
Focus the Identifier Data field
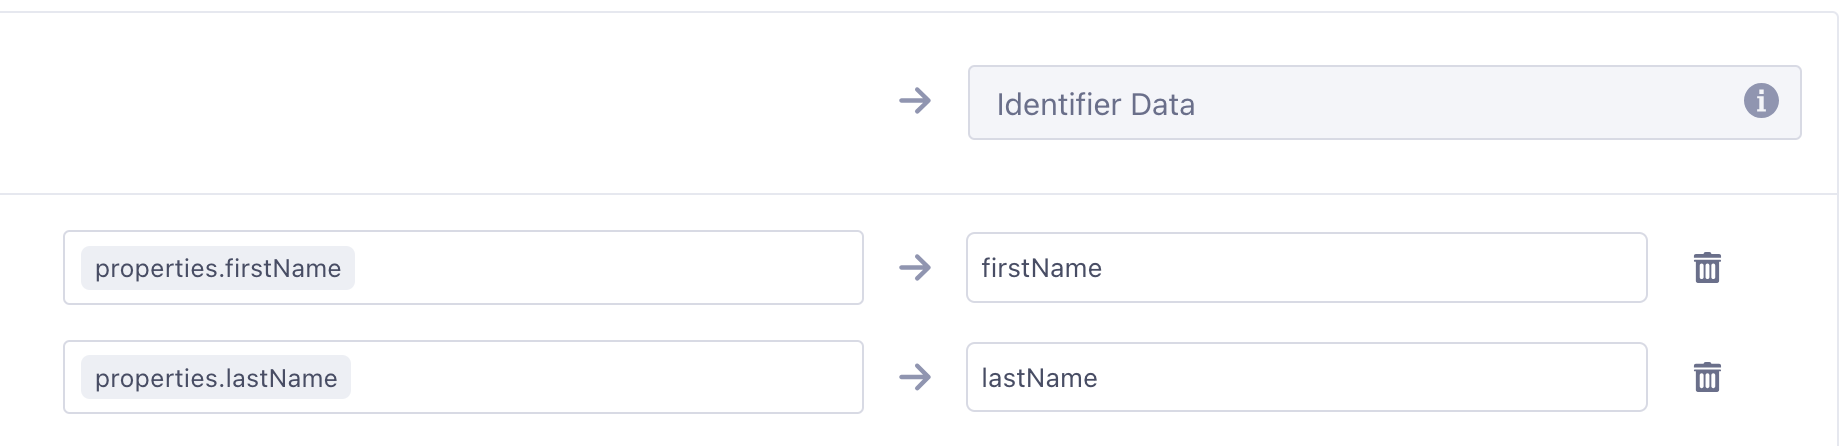pyautogui.click(x=1384, y=103)
